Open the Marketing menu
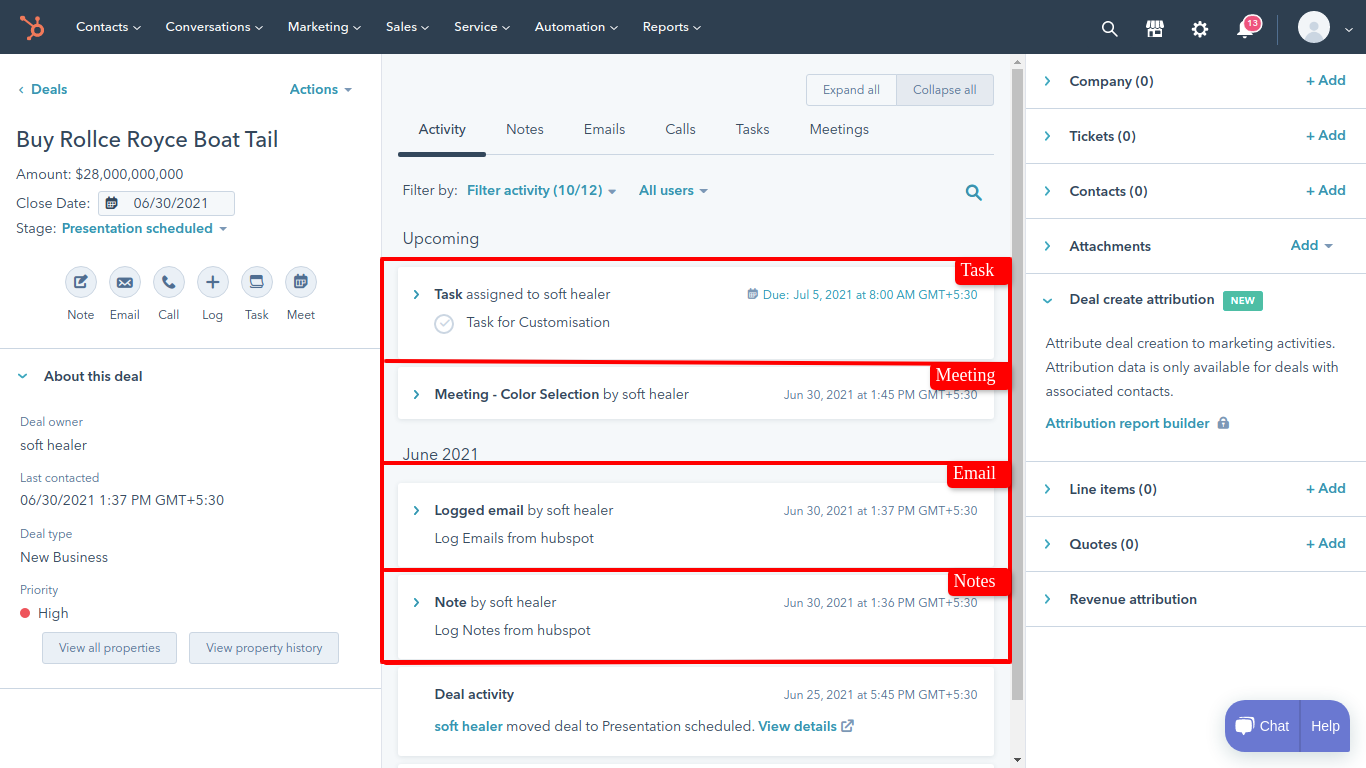This screenshot has width=1366, height=768. coord(324,27)
